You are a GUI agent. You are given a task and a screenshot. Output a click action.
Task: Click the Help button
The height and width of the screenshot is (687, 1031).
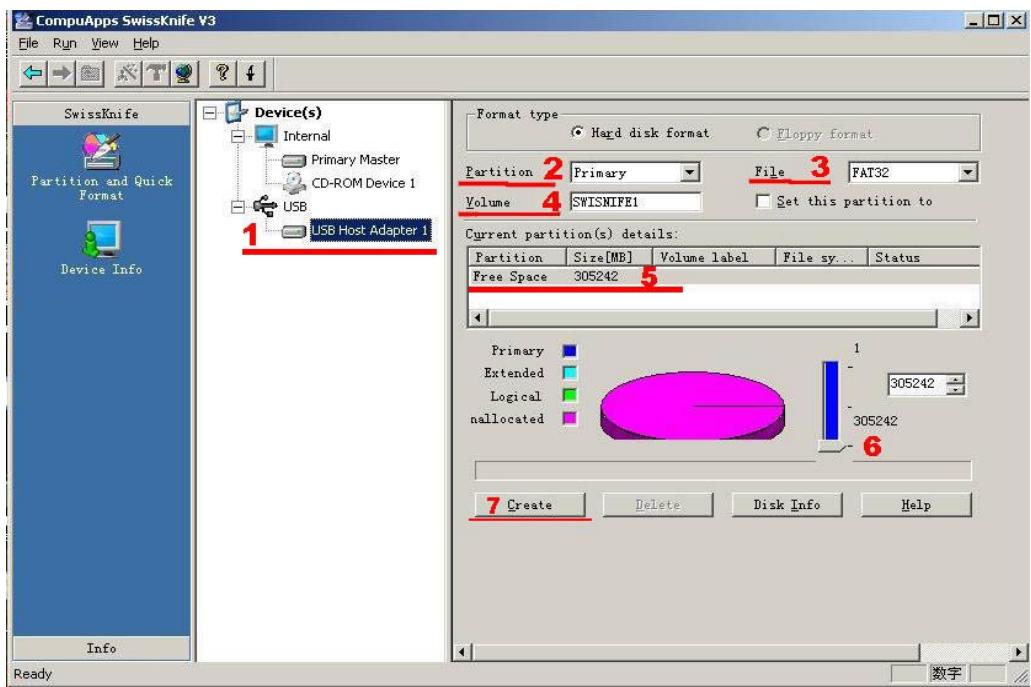pos(916,505)
